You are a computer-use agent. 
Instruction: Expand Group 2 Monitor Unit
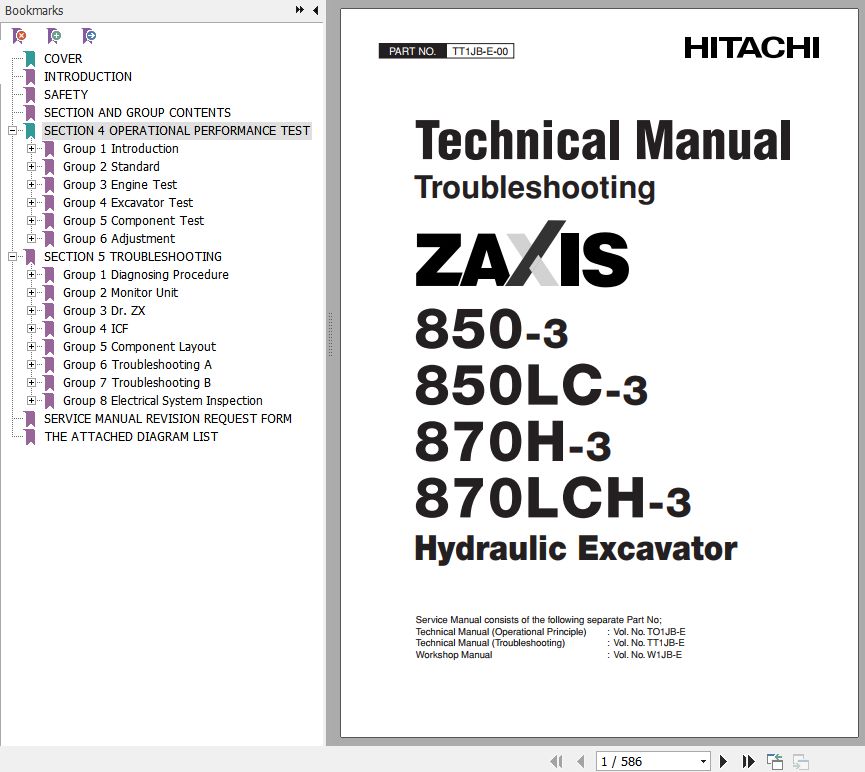31,292
